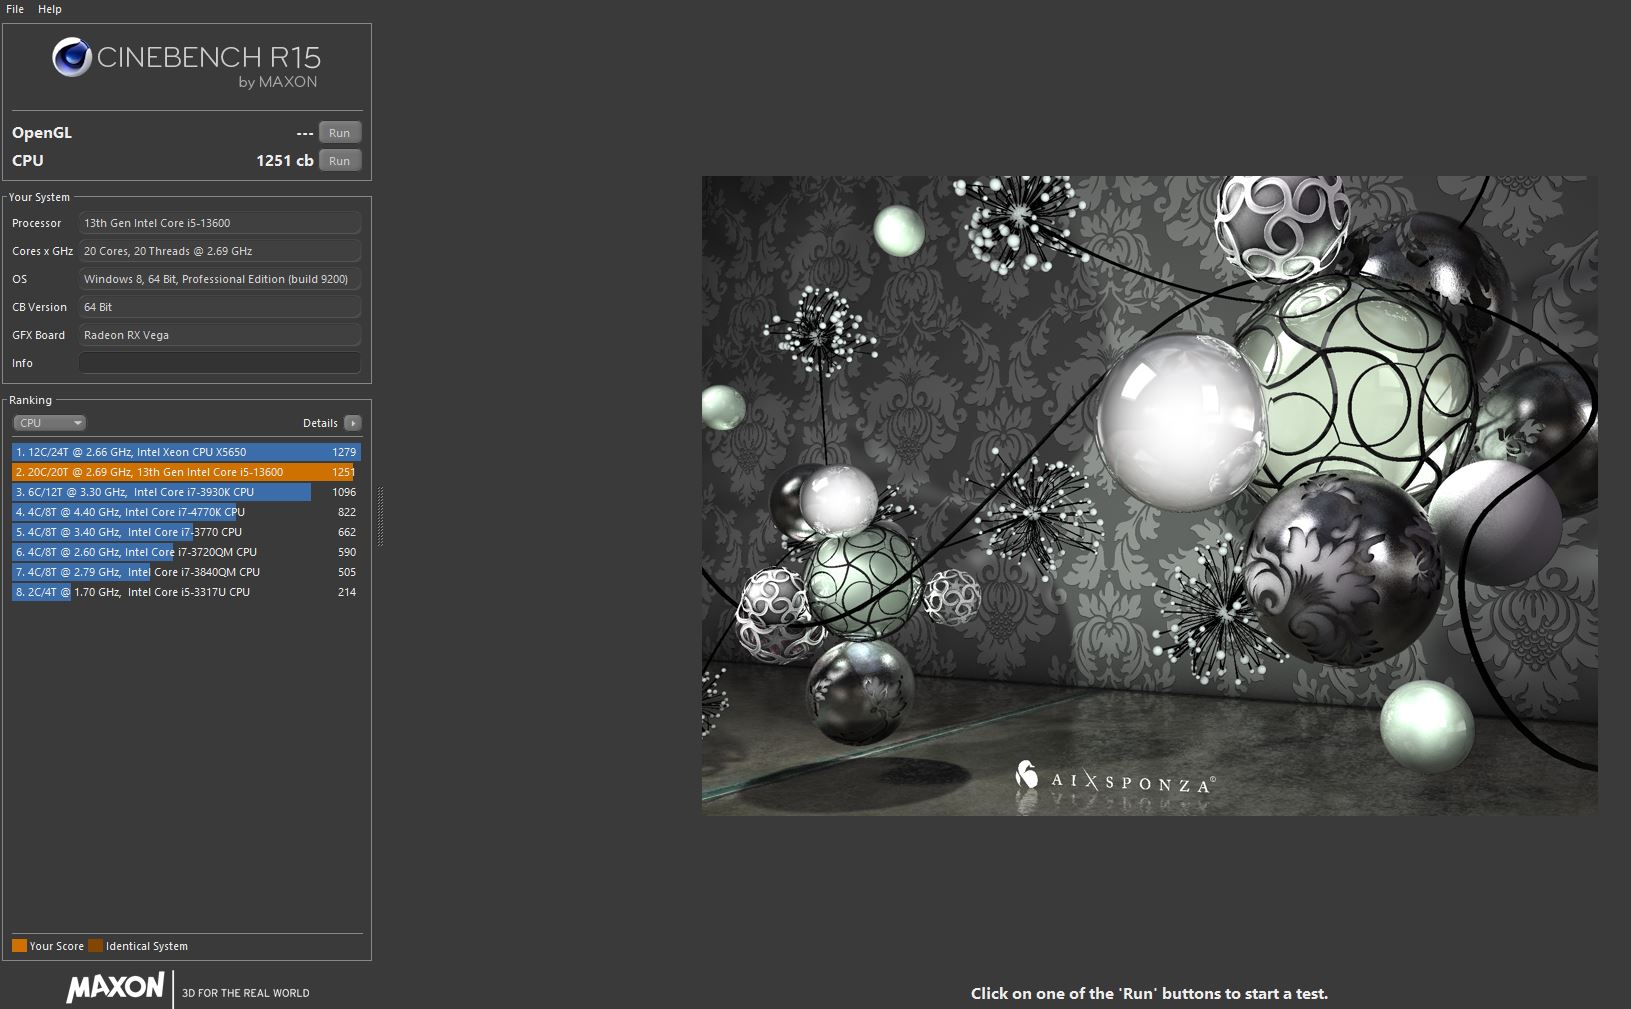Click the orange Your Score legend swatch

coord(19,946)
